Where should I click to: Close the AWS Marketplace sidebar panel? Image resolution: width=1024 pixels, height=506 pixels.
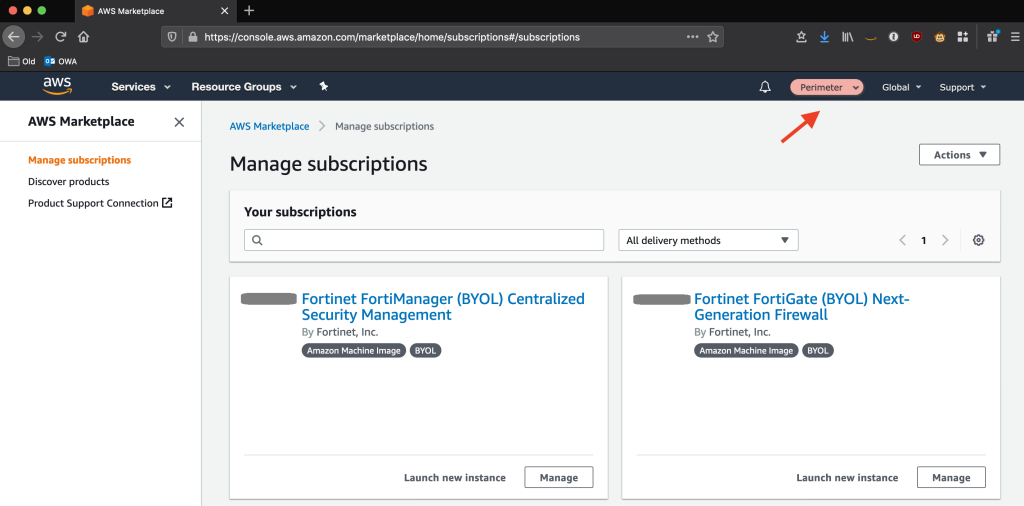179,122
